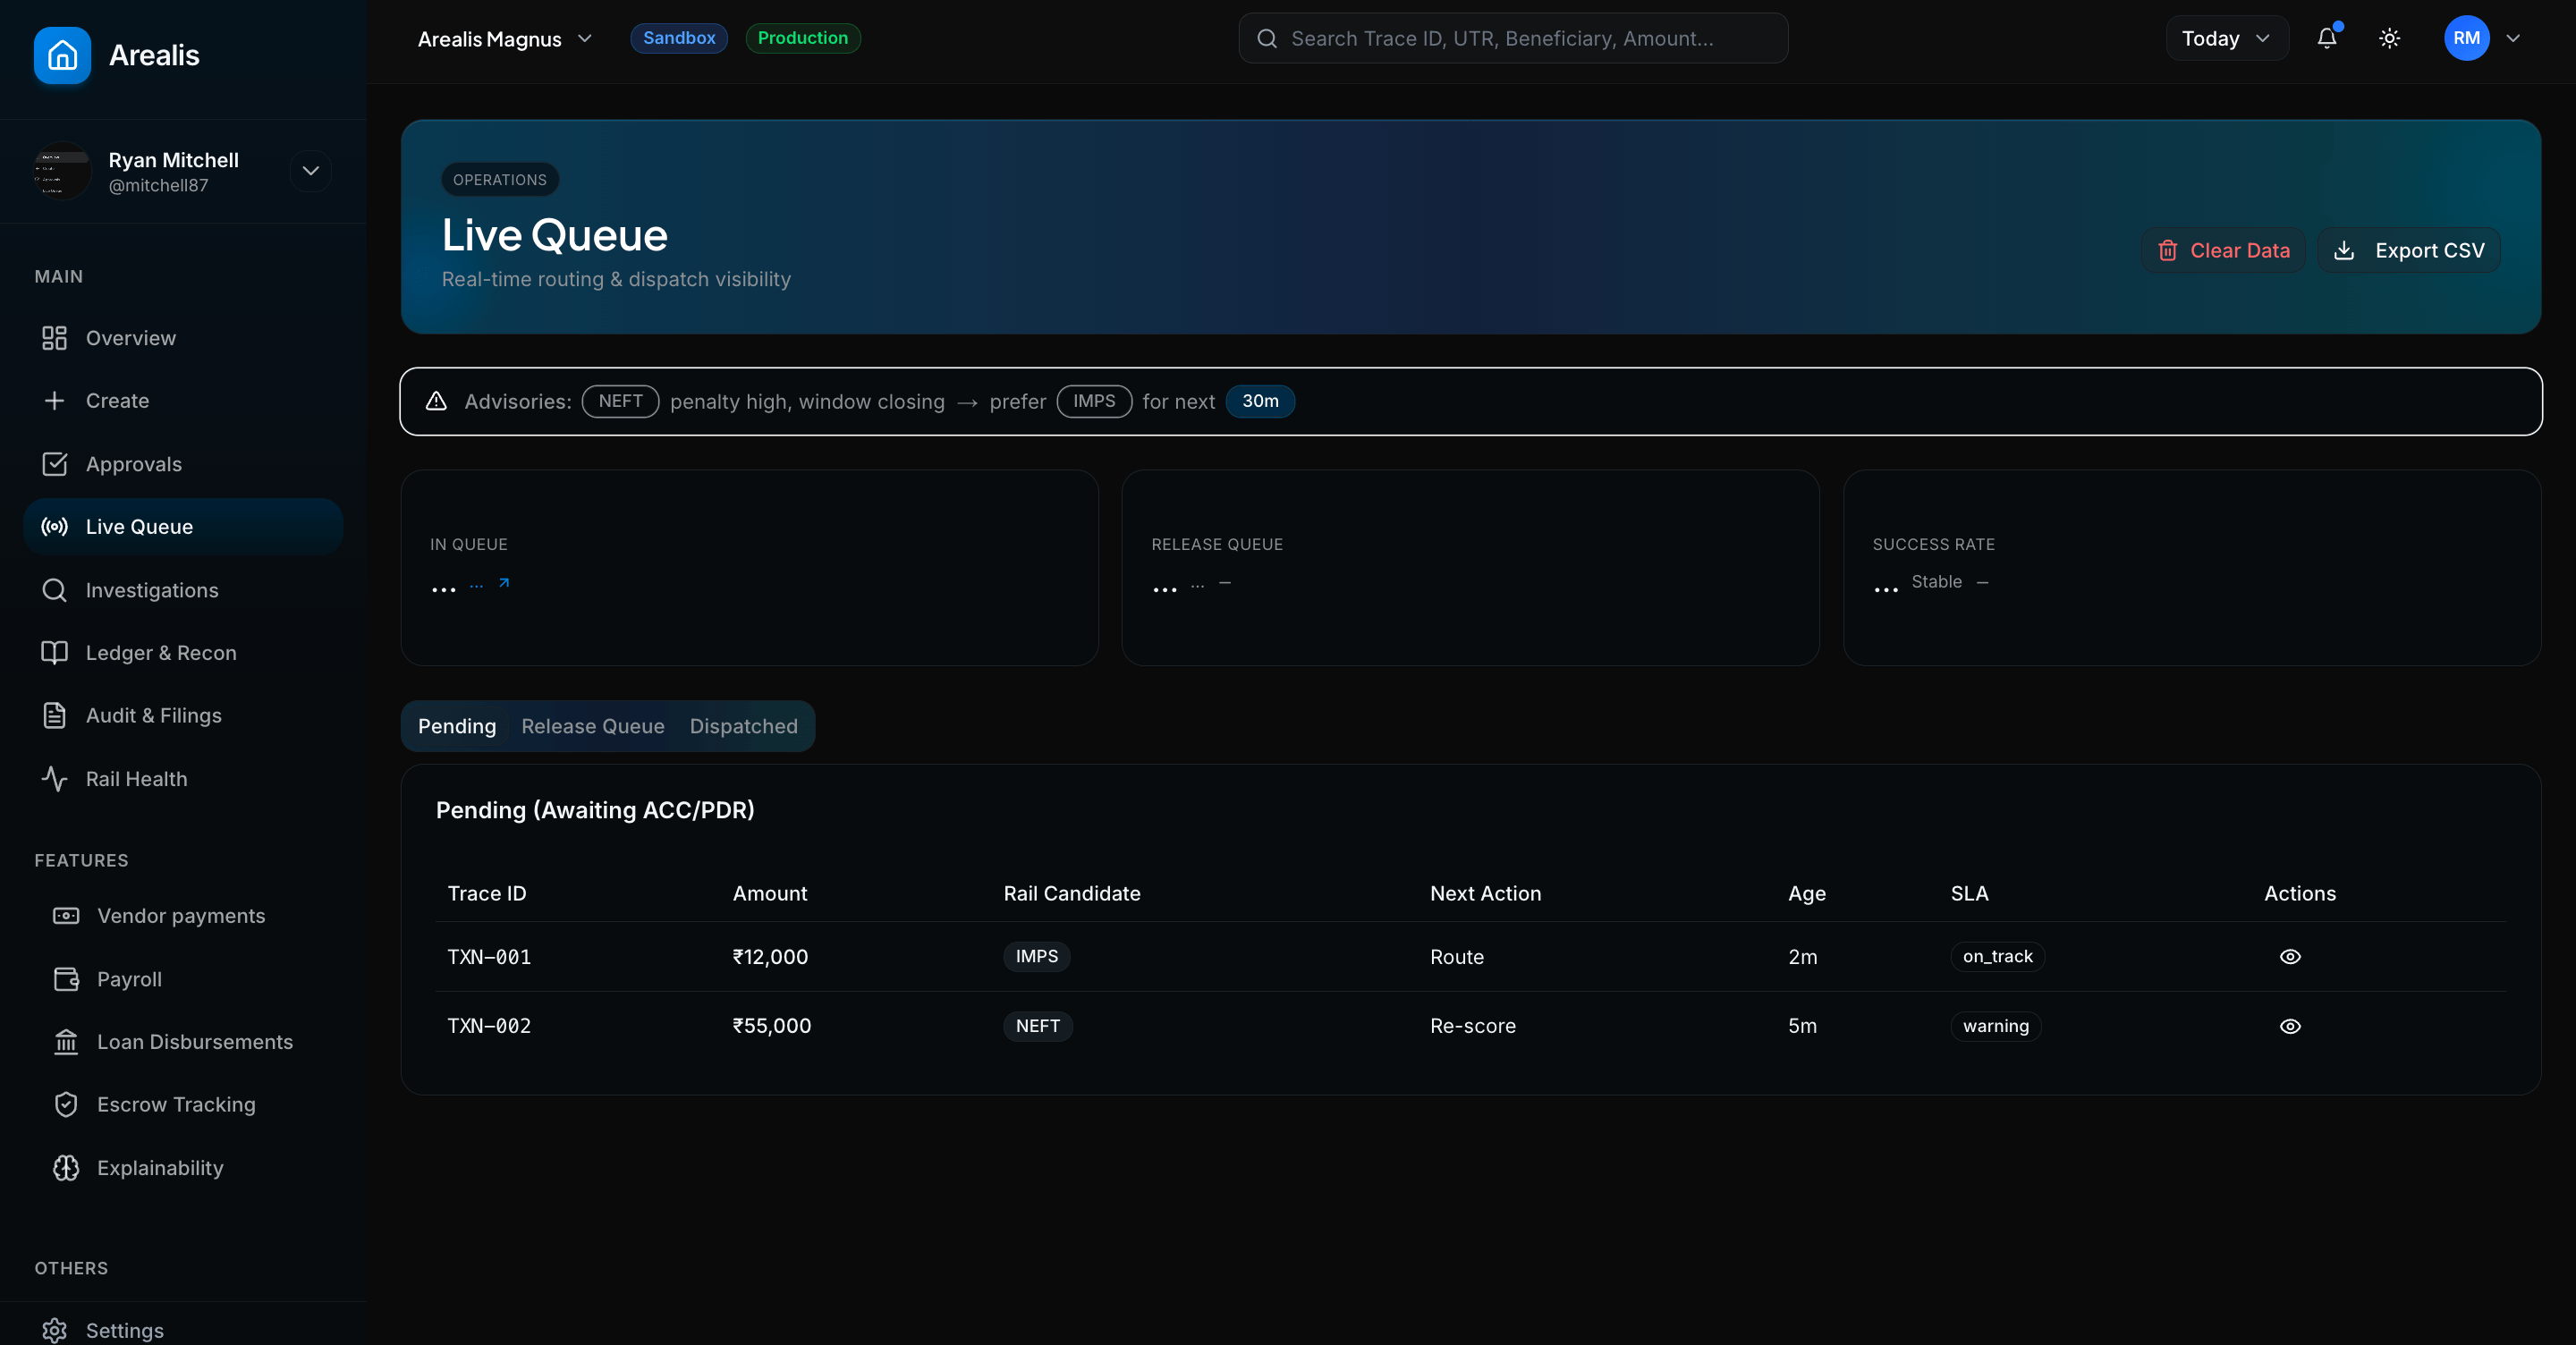
Task: Switch to the Release Queue tab
Action: click(593, 726)
